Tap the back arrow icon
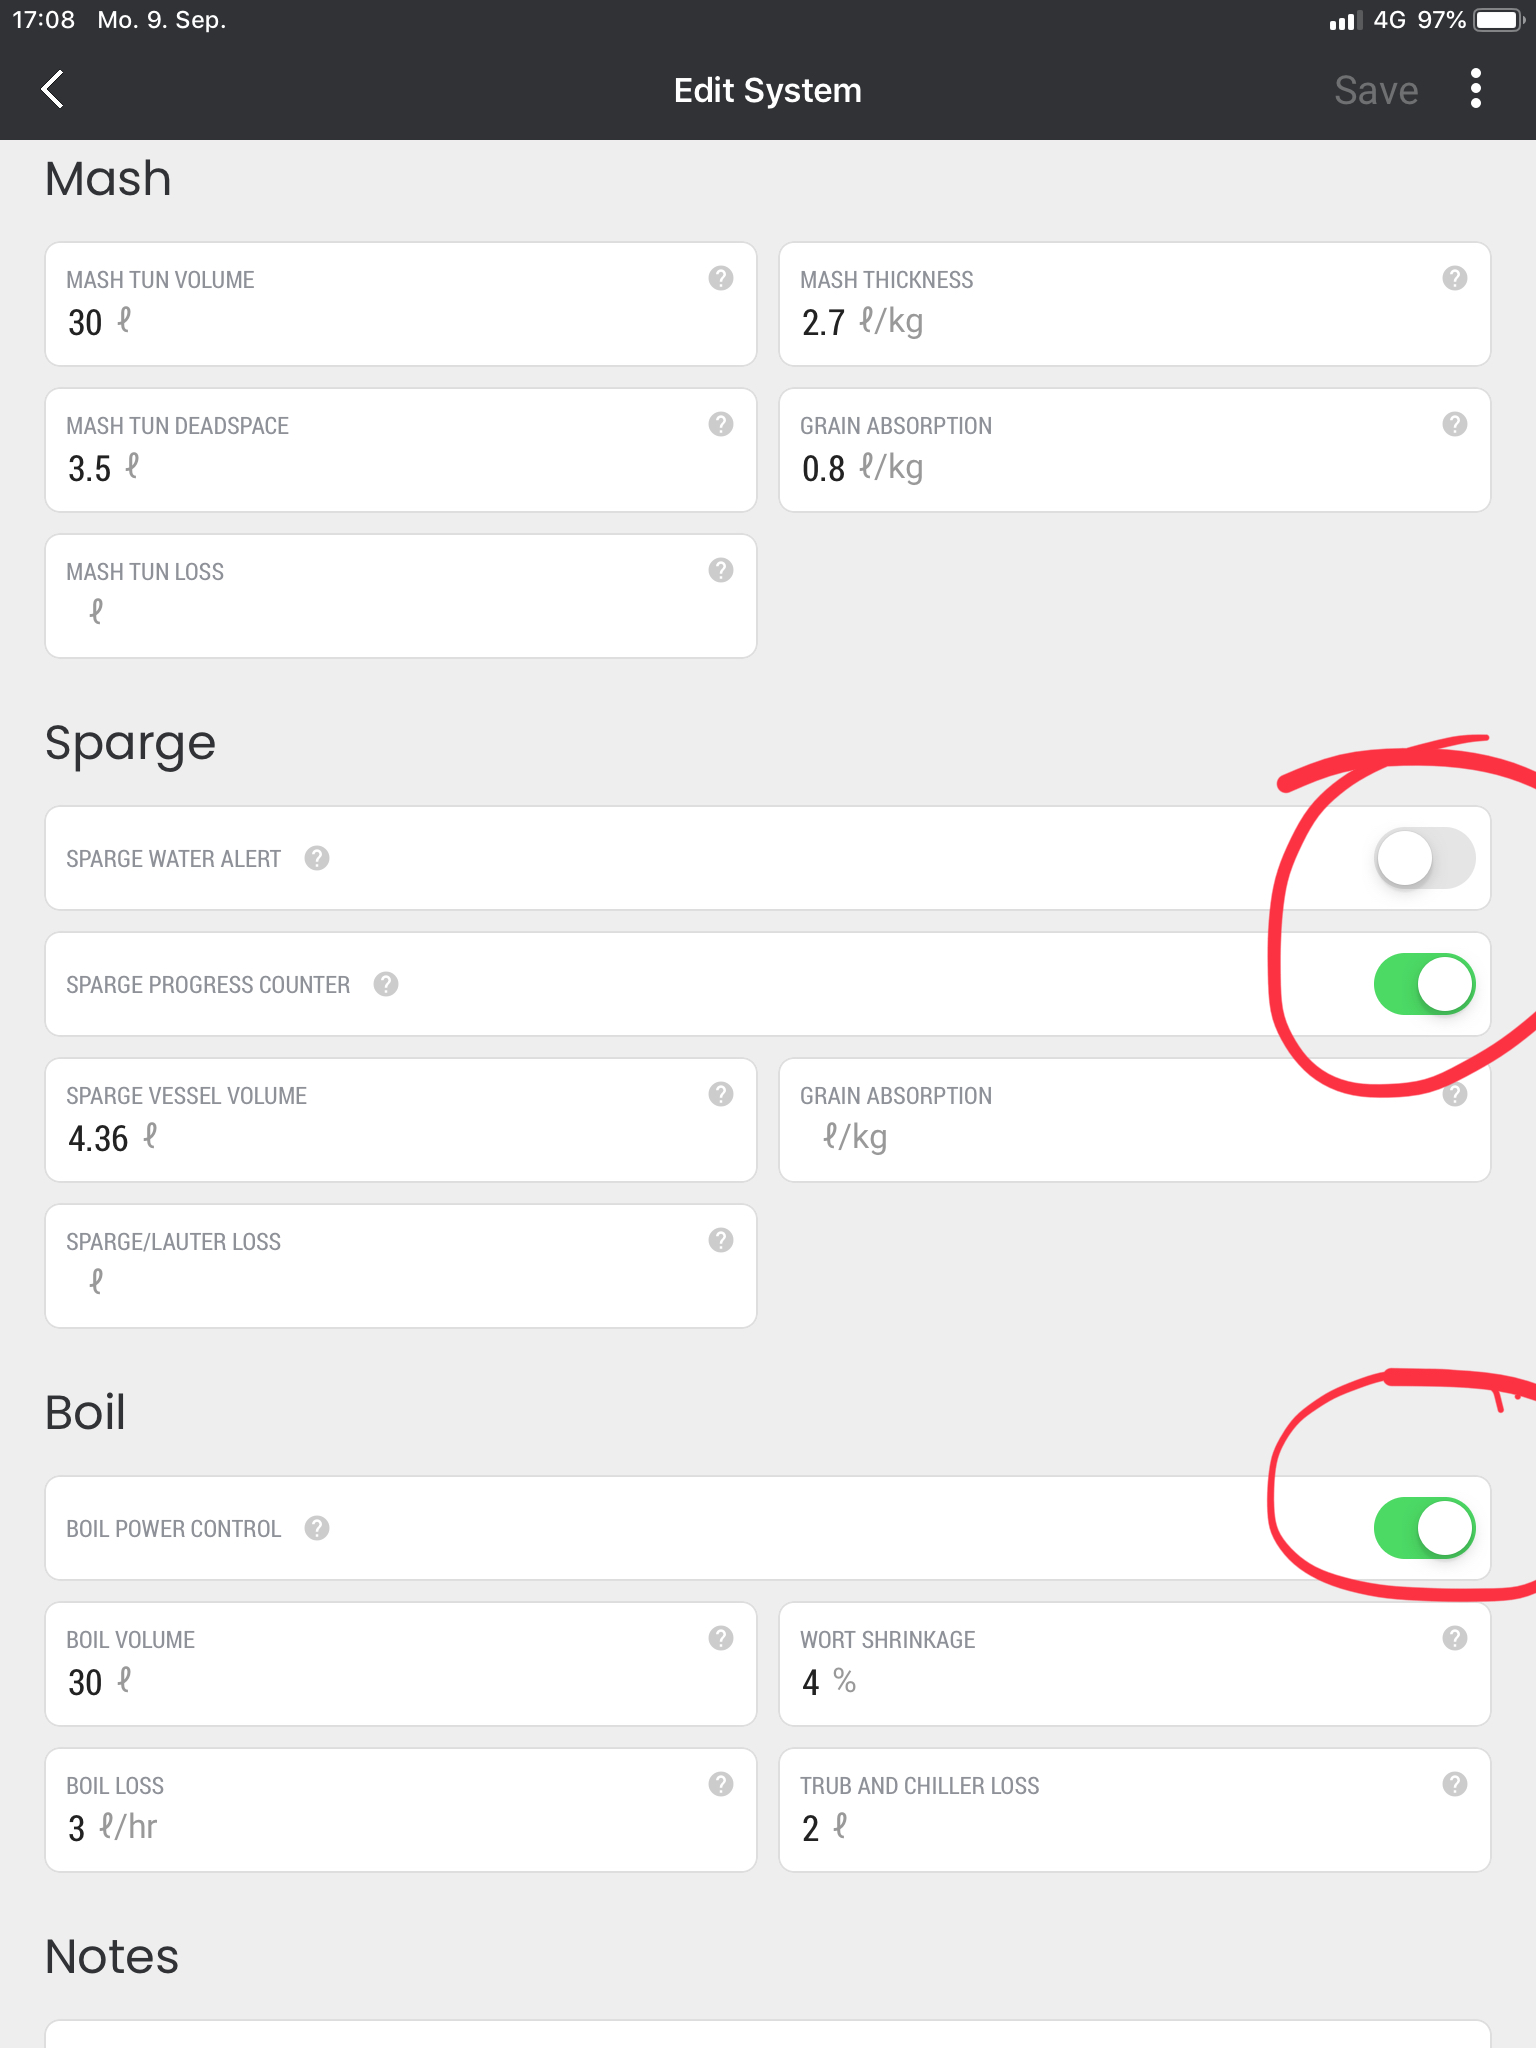The image size is (1536, 2048). click(x=54, y=90)
